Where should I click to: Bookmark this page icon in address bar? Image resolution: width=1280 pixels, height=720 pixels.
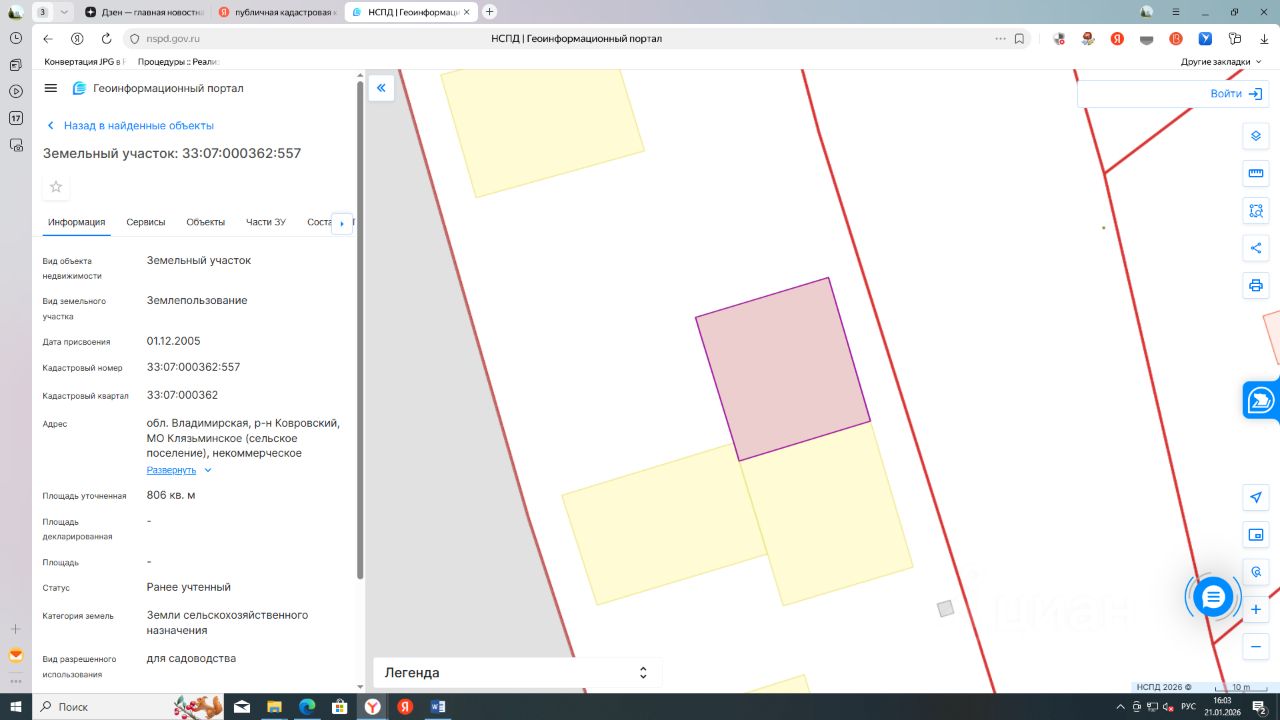click(1019, 39)
